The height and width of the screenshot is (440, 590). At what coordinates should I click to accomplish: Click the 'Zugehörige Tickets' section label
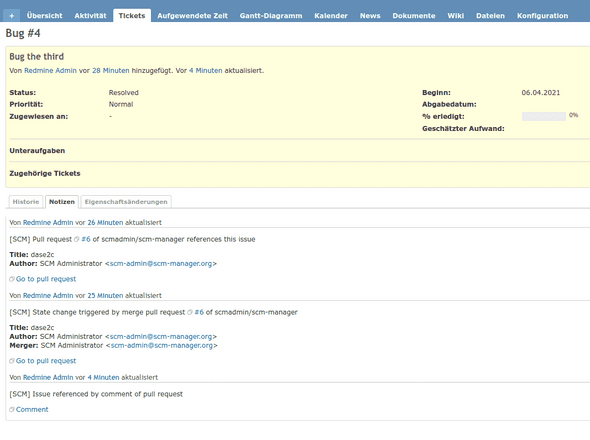[x=45, y=174]
